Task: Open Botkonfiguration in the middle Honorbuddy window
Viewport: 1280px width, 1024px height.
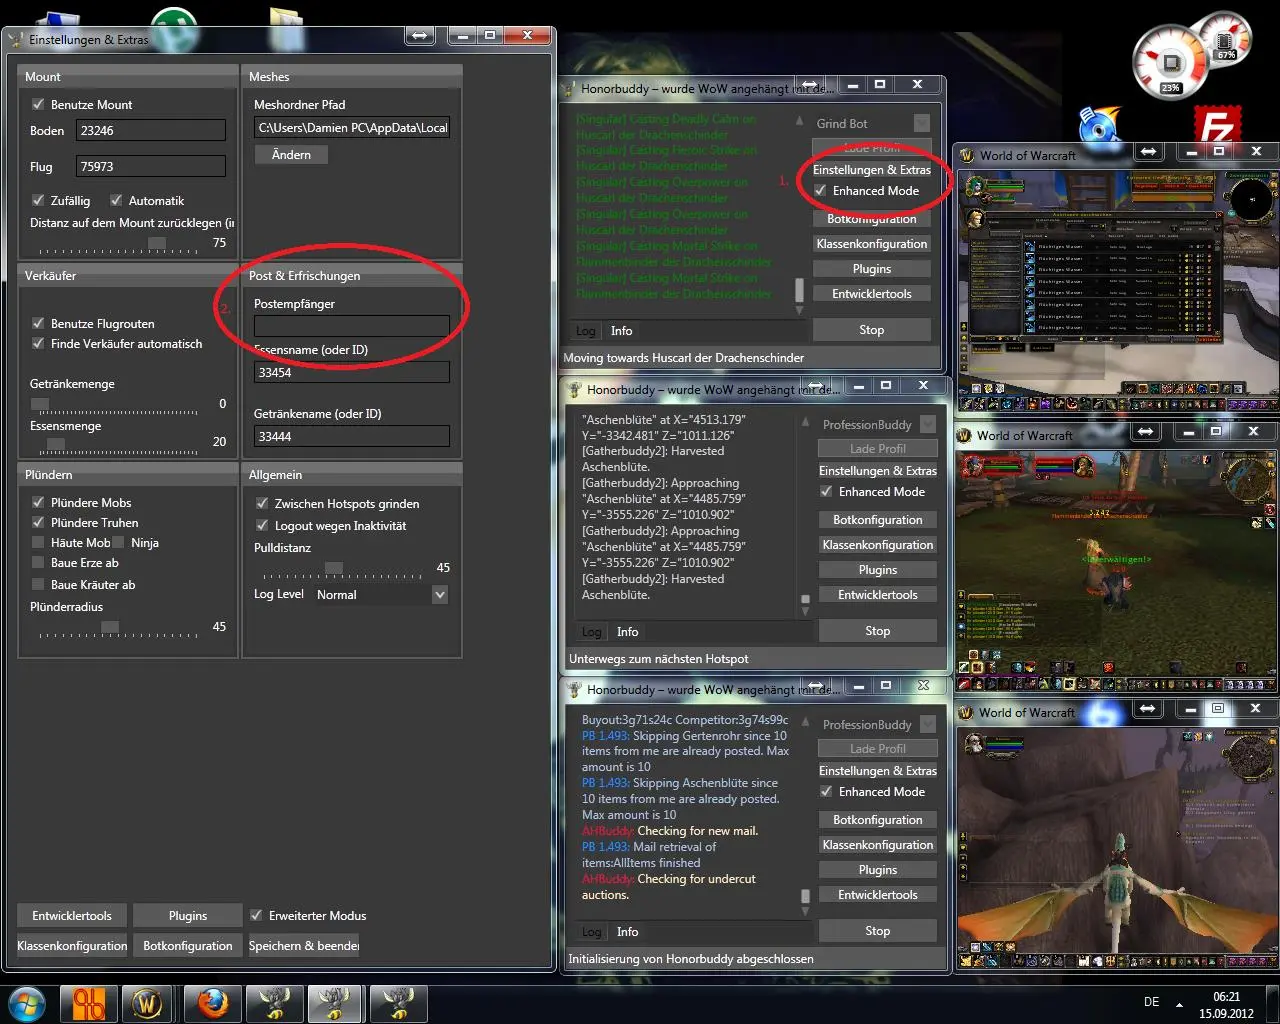Action: [x=878, y=520]
